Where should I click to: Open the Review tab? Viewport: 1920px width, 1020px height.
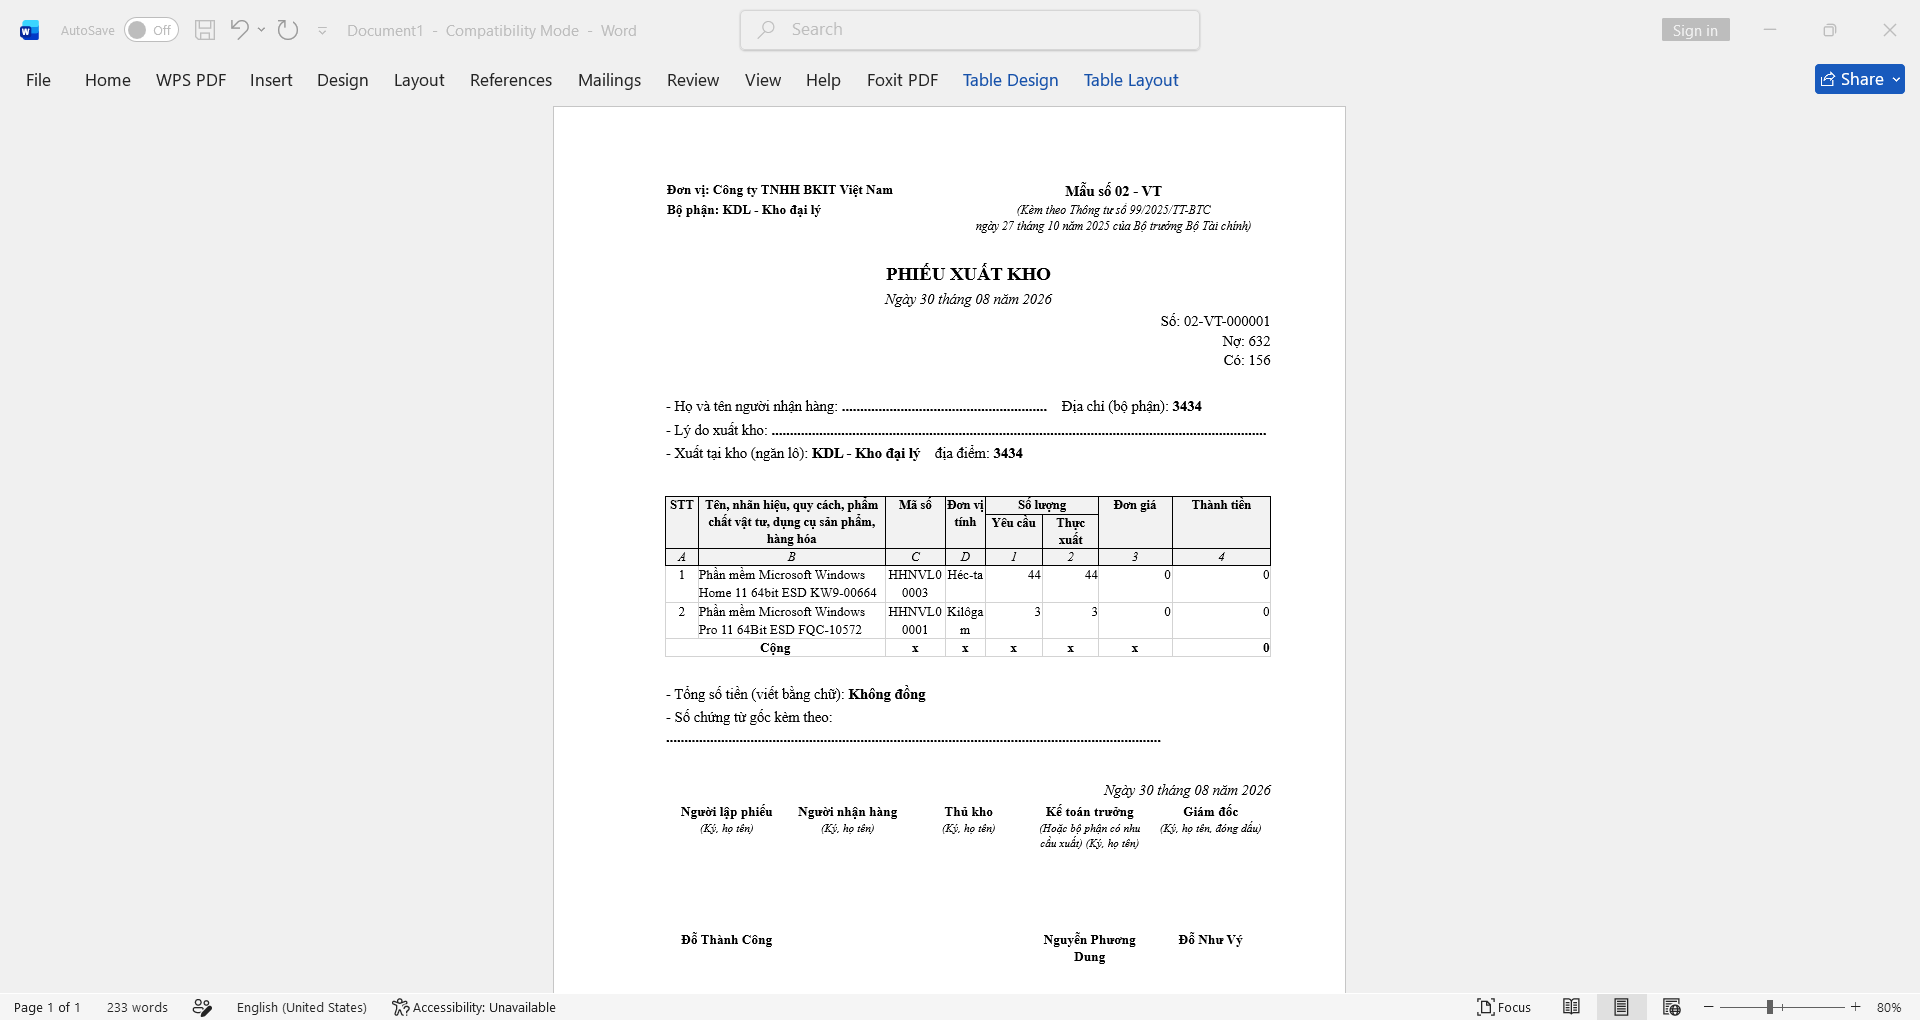pyautogui.click(x=693, y=80)
